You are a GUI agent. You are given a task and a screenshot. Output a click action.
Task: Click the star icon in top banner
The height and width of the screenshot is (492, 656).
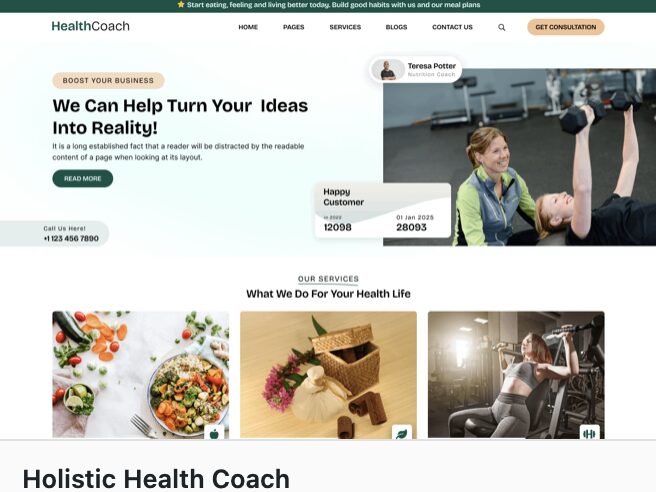(x=181, y=5)
